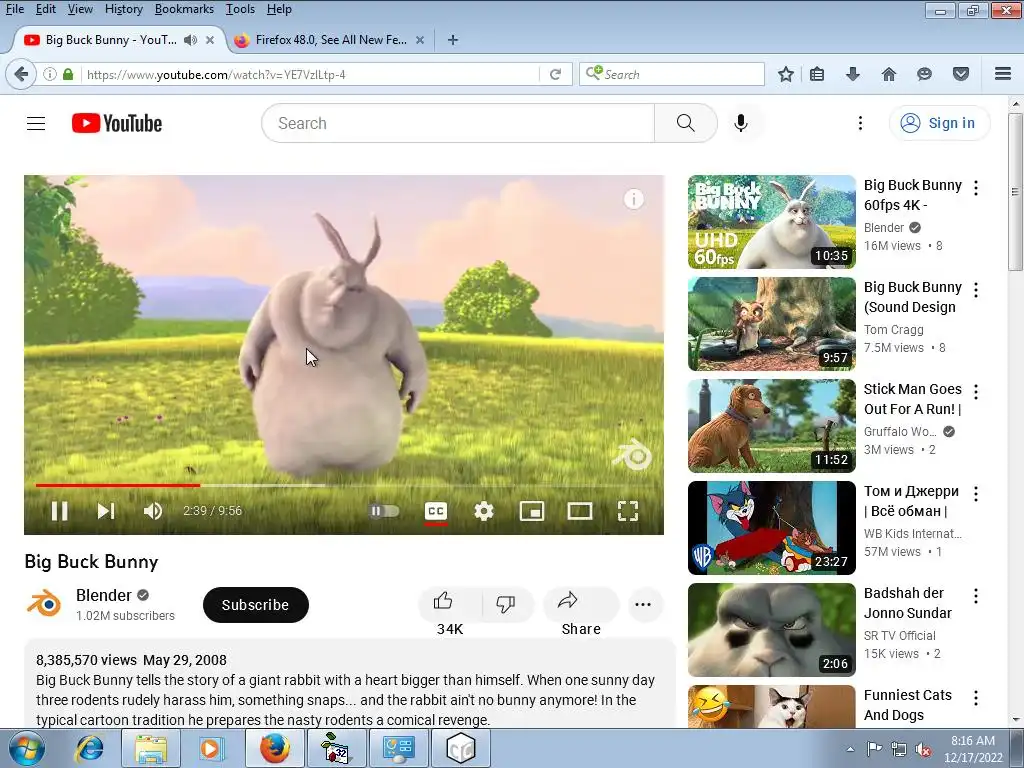The width and height of the screenshot is (1024, 768).
Task: Open the Blender channel name link
Action: (104, 595)
